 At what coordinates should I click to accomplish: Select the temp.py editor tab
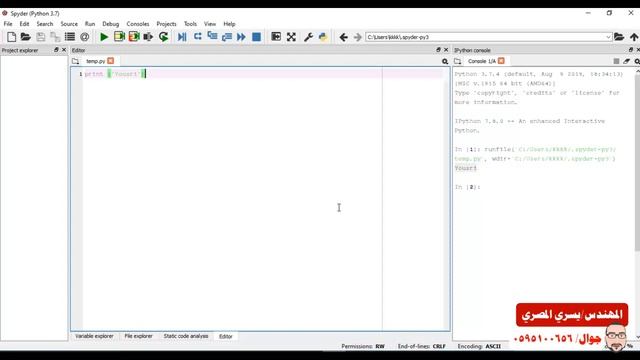(x=96, y=61)
